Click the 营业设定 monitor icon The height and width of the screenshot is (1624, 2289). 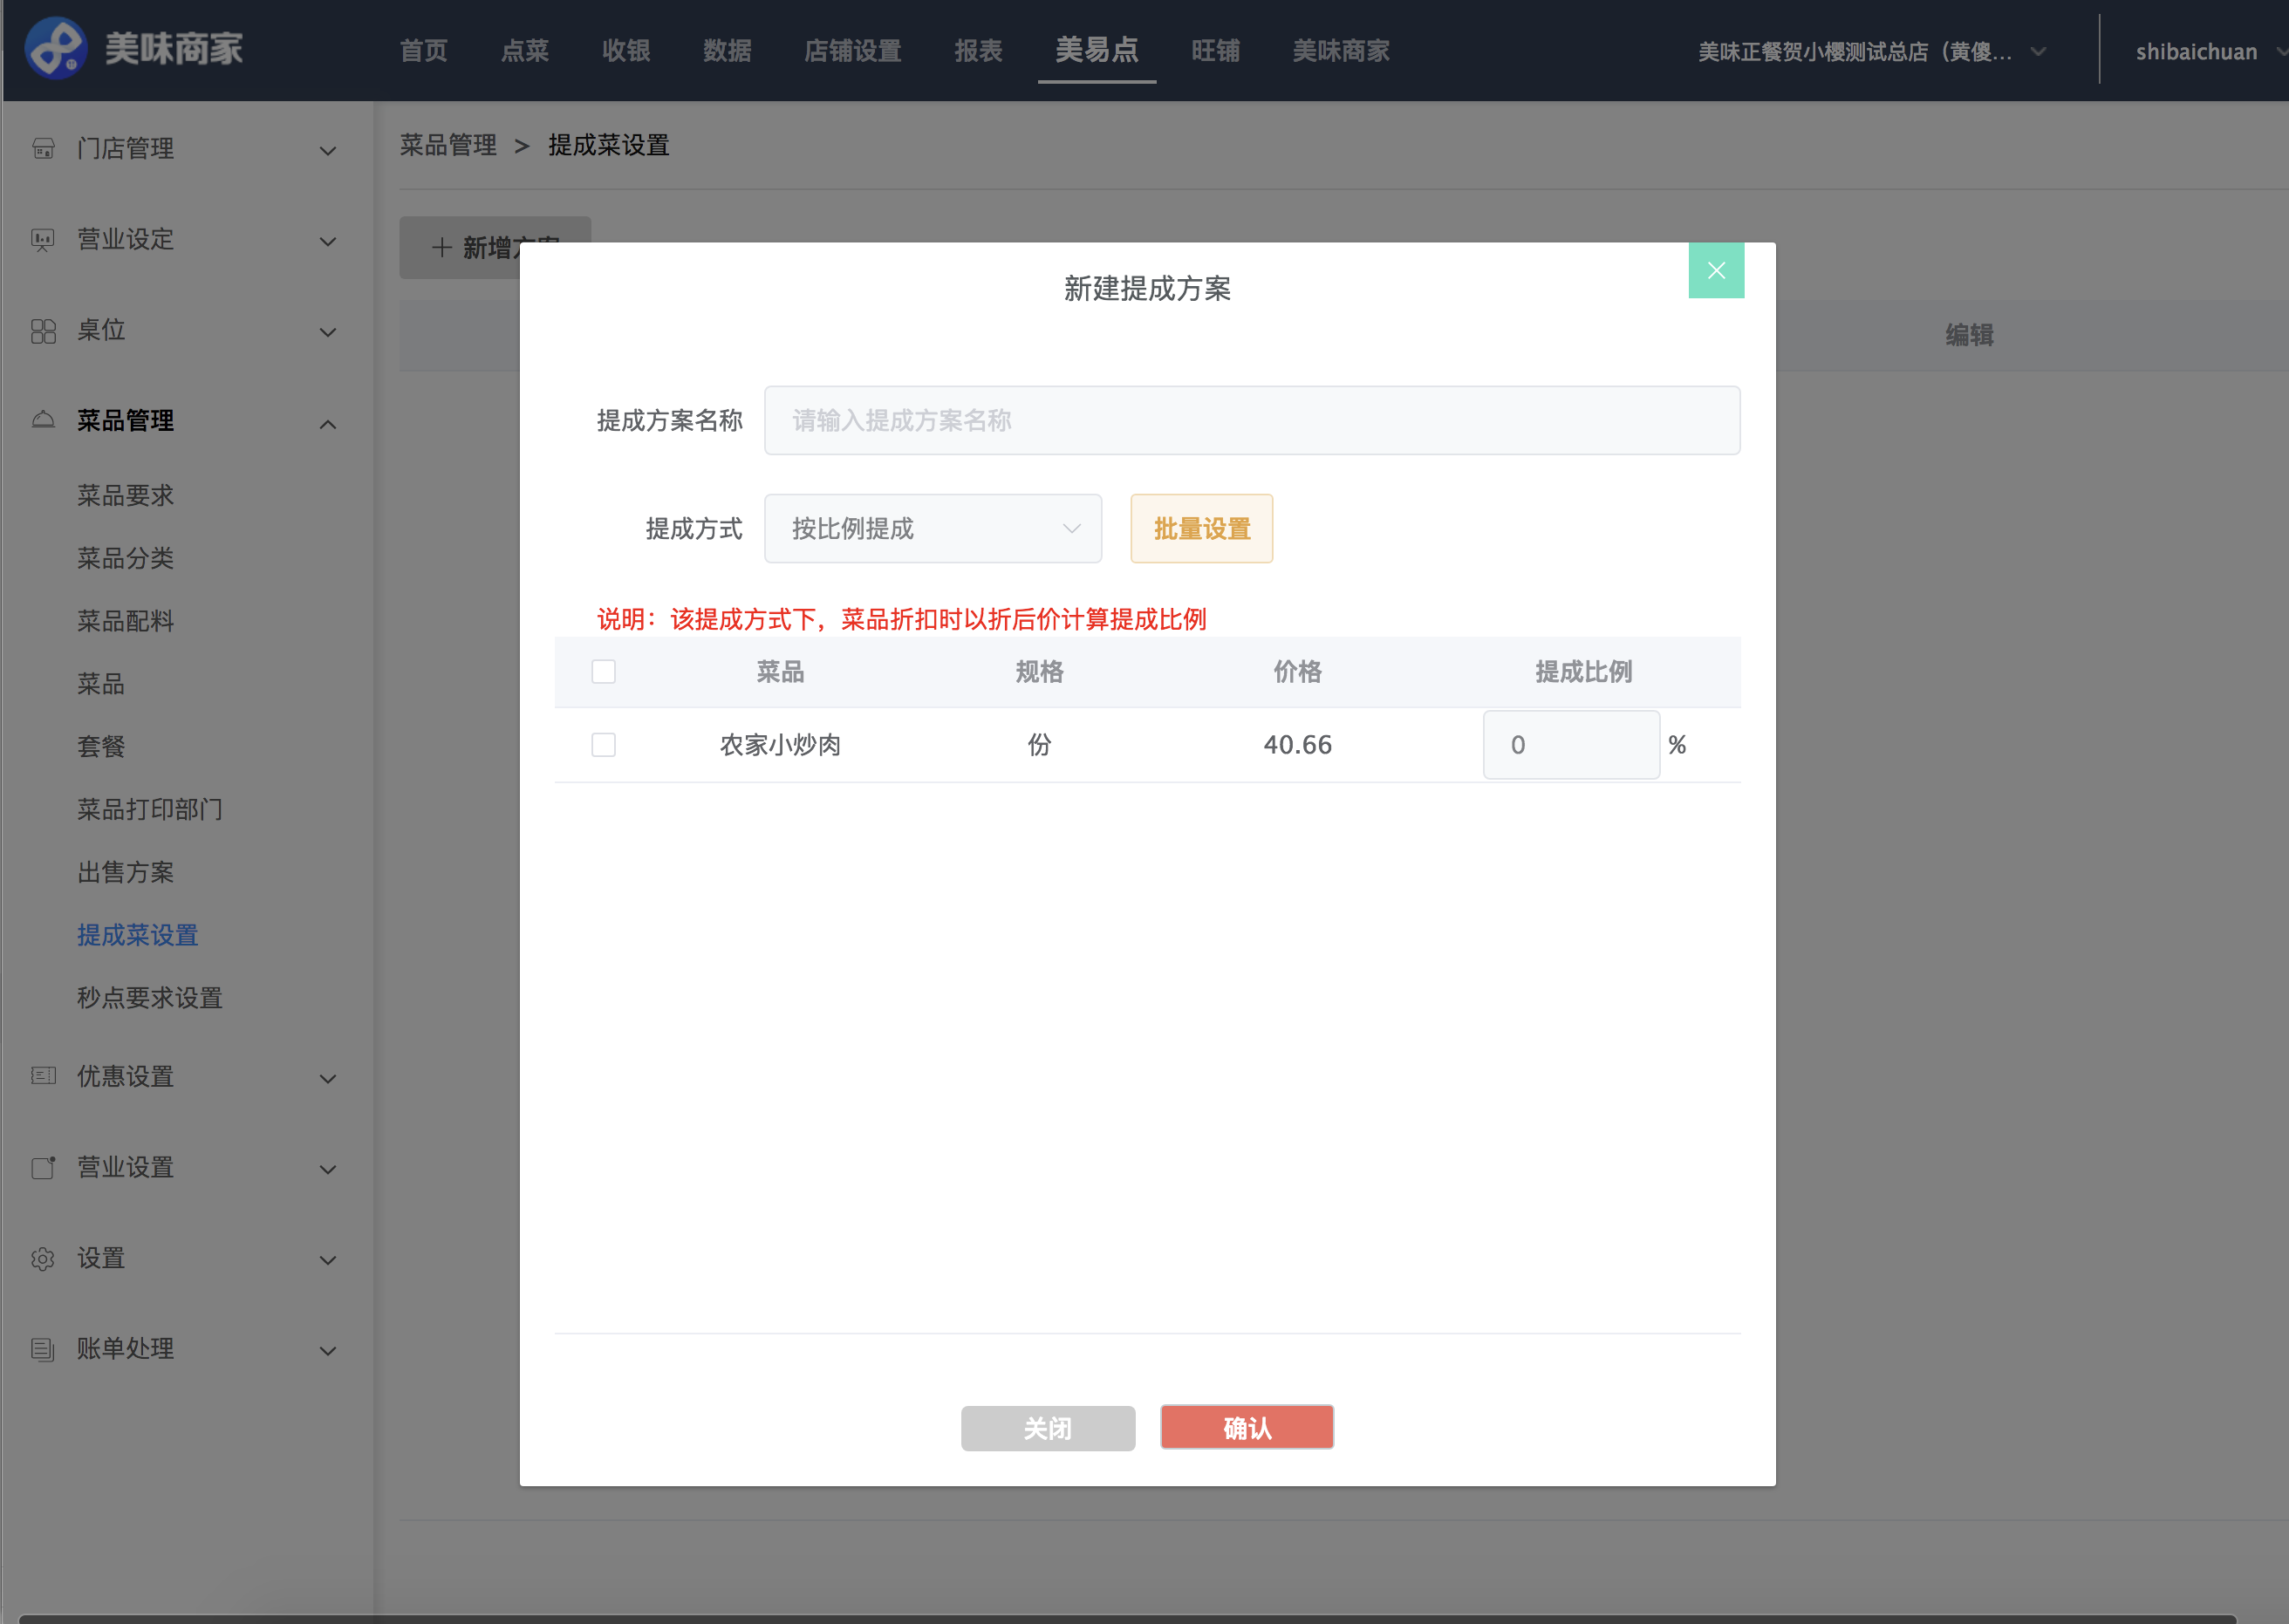click(x=43, y=240)
